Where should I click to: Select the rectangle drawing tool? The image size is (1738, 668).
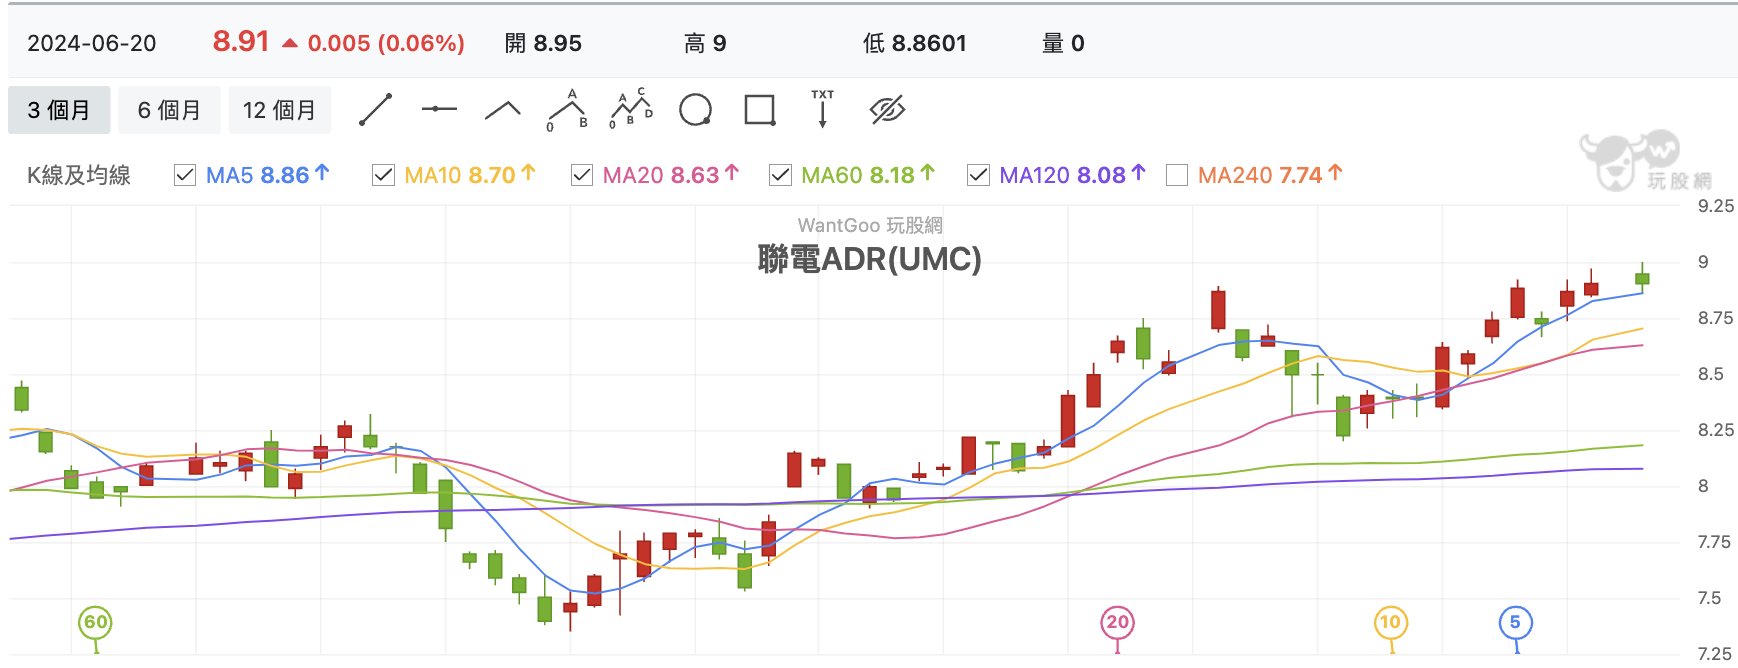pyautogui.click(x=760, y=110)
